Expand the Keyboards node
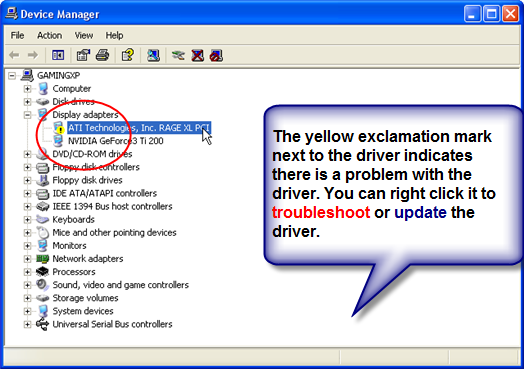 click(27, 220)
